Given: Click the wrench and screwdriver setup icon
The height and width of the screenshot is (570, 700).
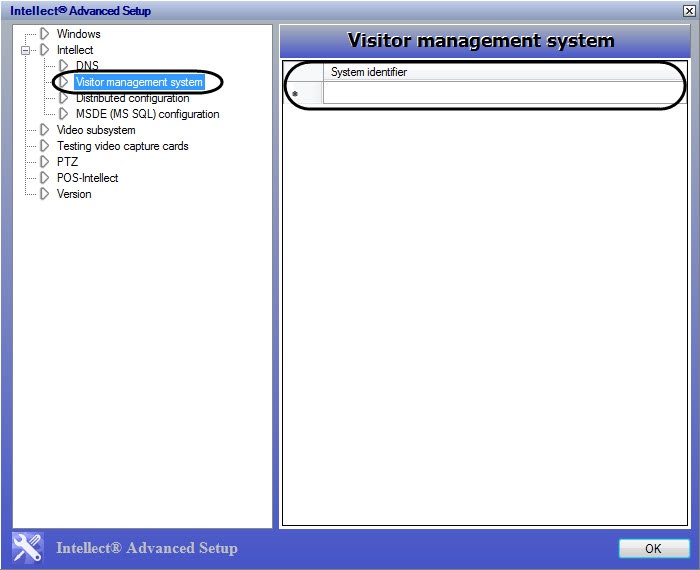Looking at the screenshot, I should [27, 548].
